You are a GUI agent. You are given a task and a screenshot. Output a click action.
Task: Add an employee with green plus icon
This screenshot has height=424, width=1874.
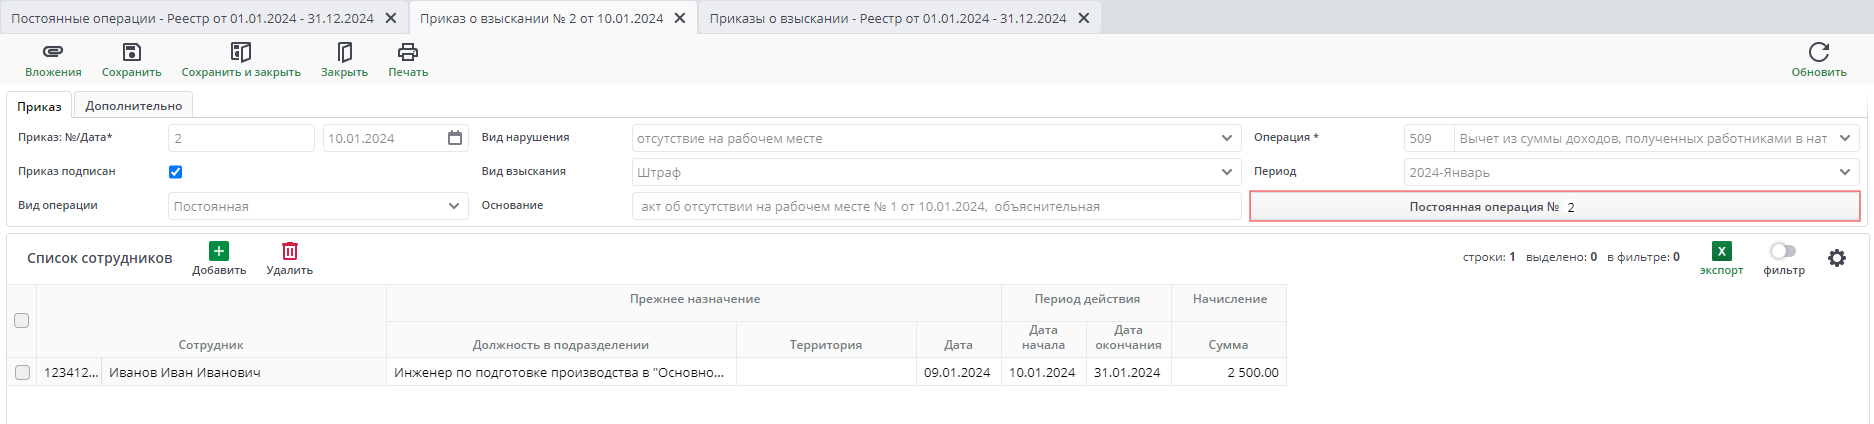point(219,251)
